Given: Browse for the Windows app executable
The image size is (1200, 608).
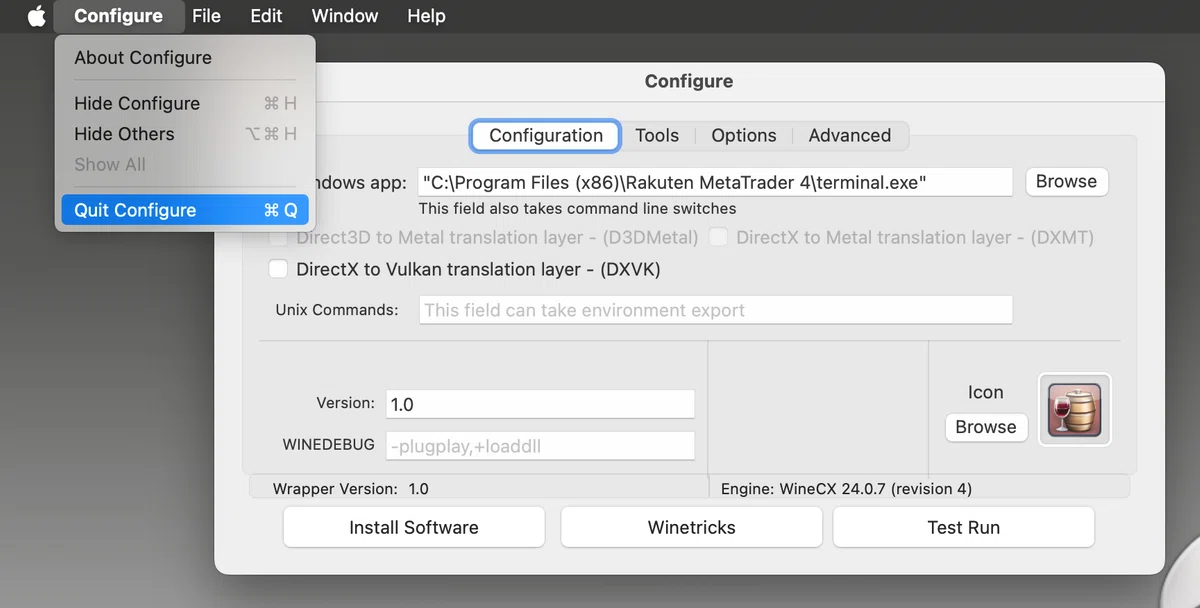Looking at the screenshot, I should coord(1066,182).
